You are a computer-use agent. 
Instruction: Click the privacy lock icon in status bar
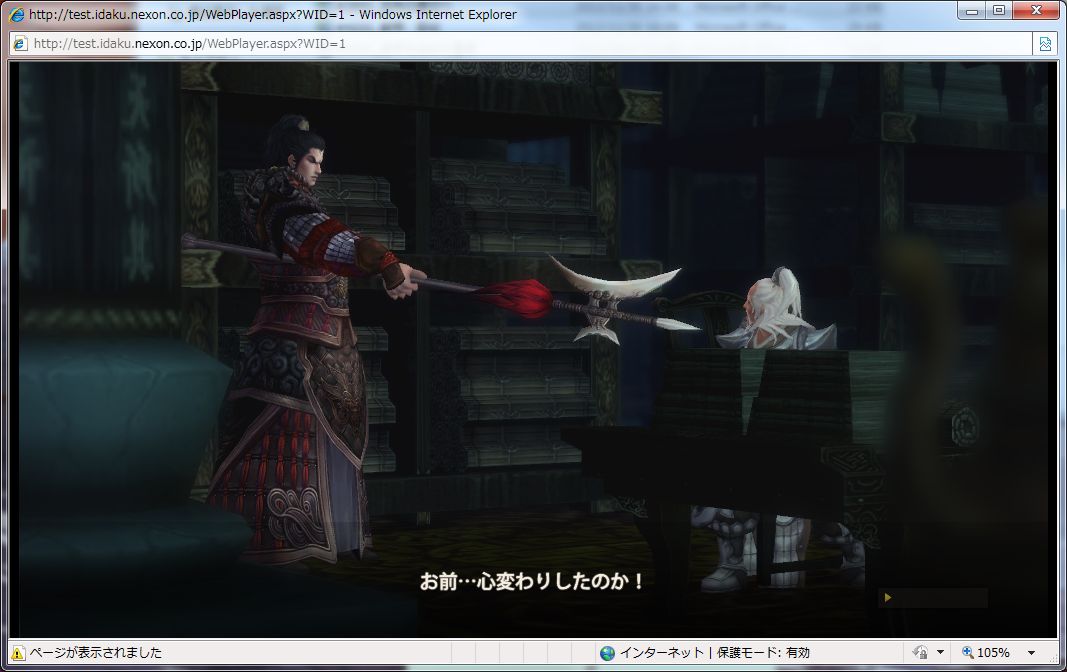click(920, 653)
